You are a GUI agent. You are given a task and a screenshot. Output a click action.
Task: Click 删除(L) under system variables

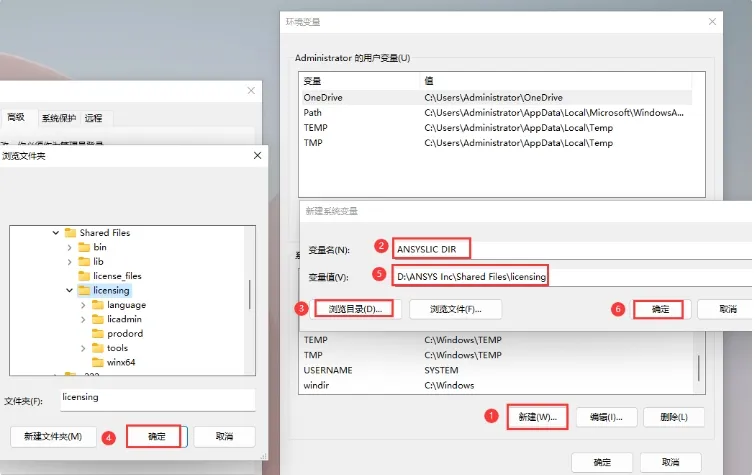click(674, 417)
